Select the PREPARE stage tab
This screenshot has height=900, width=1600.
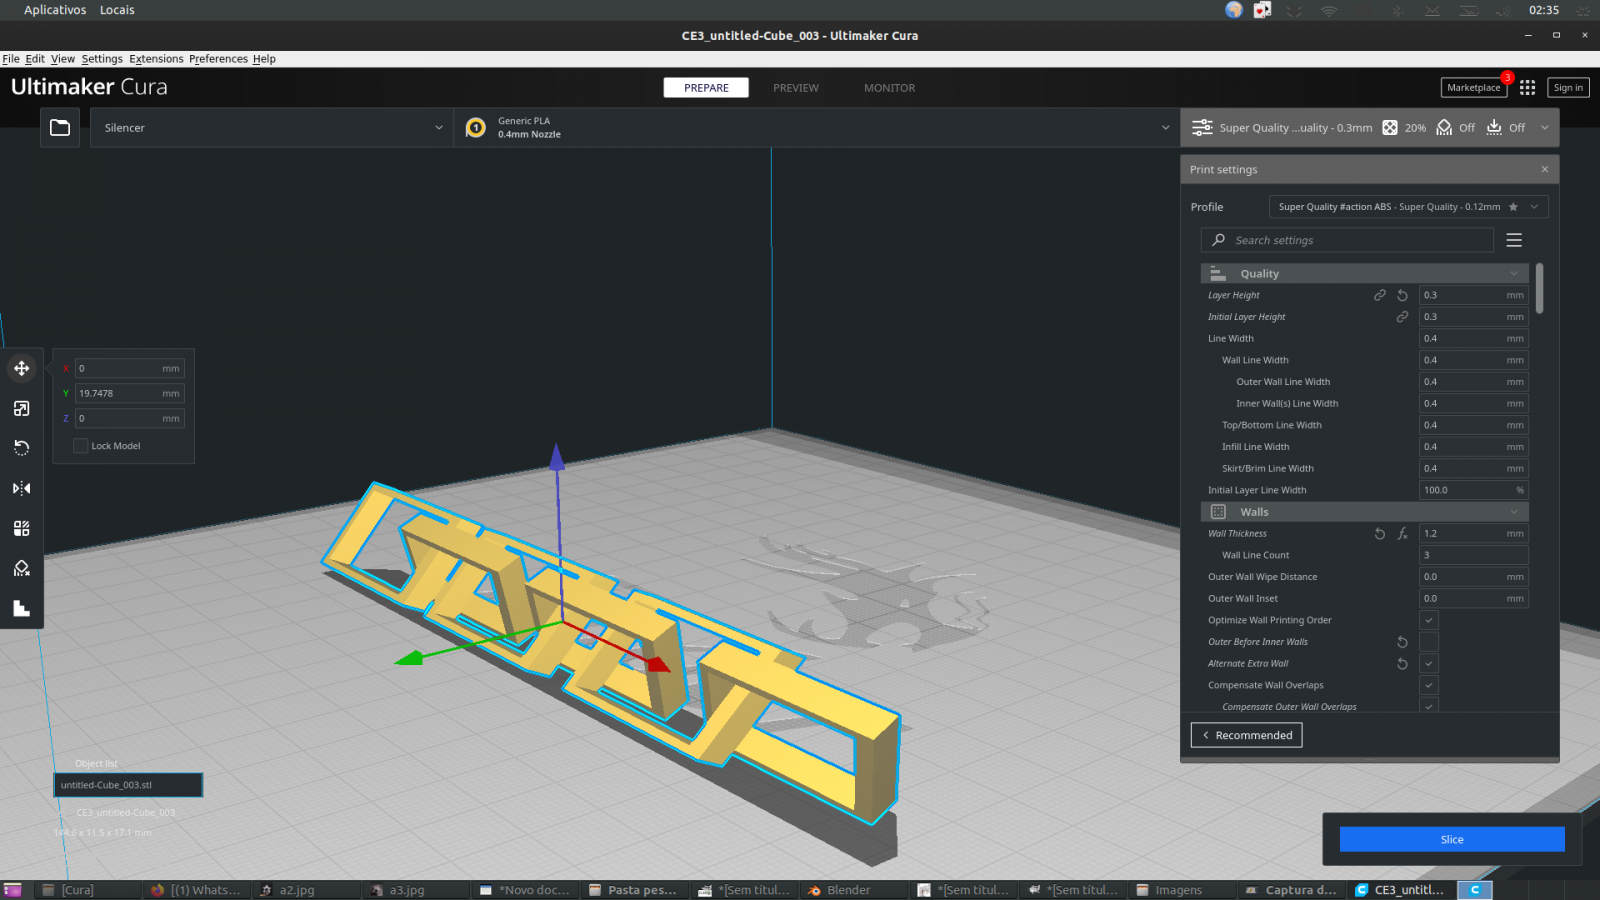point(706,88)
